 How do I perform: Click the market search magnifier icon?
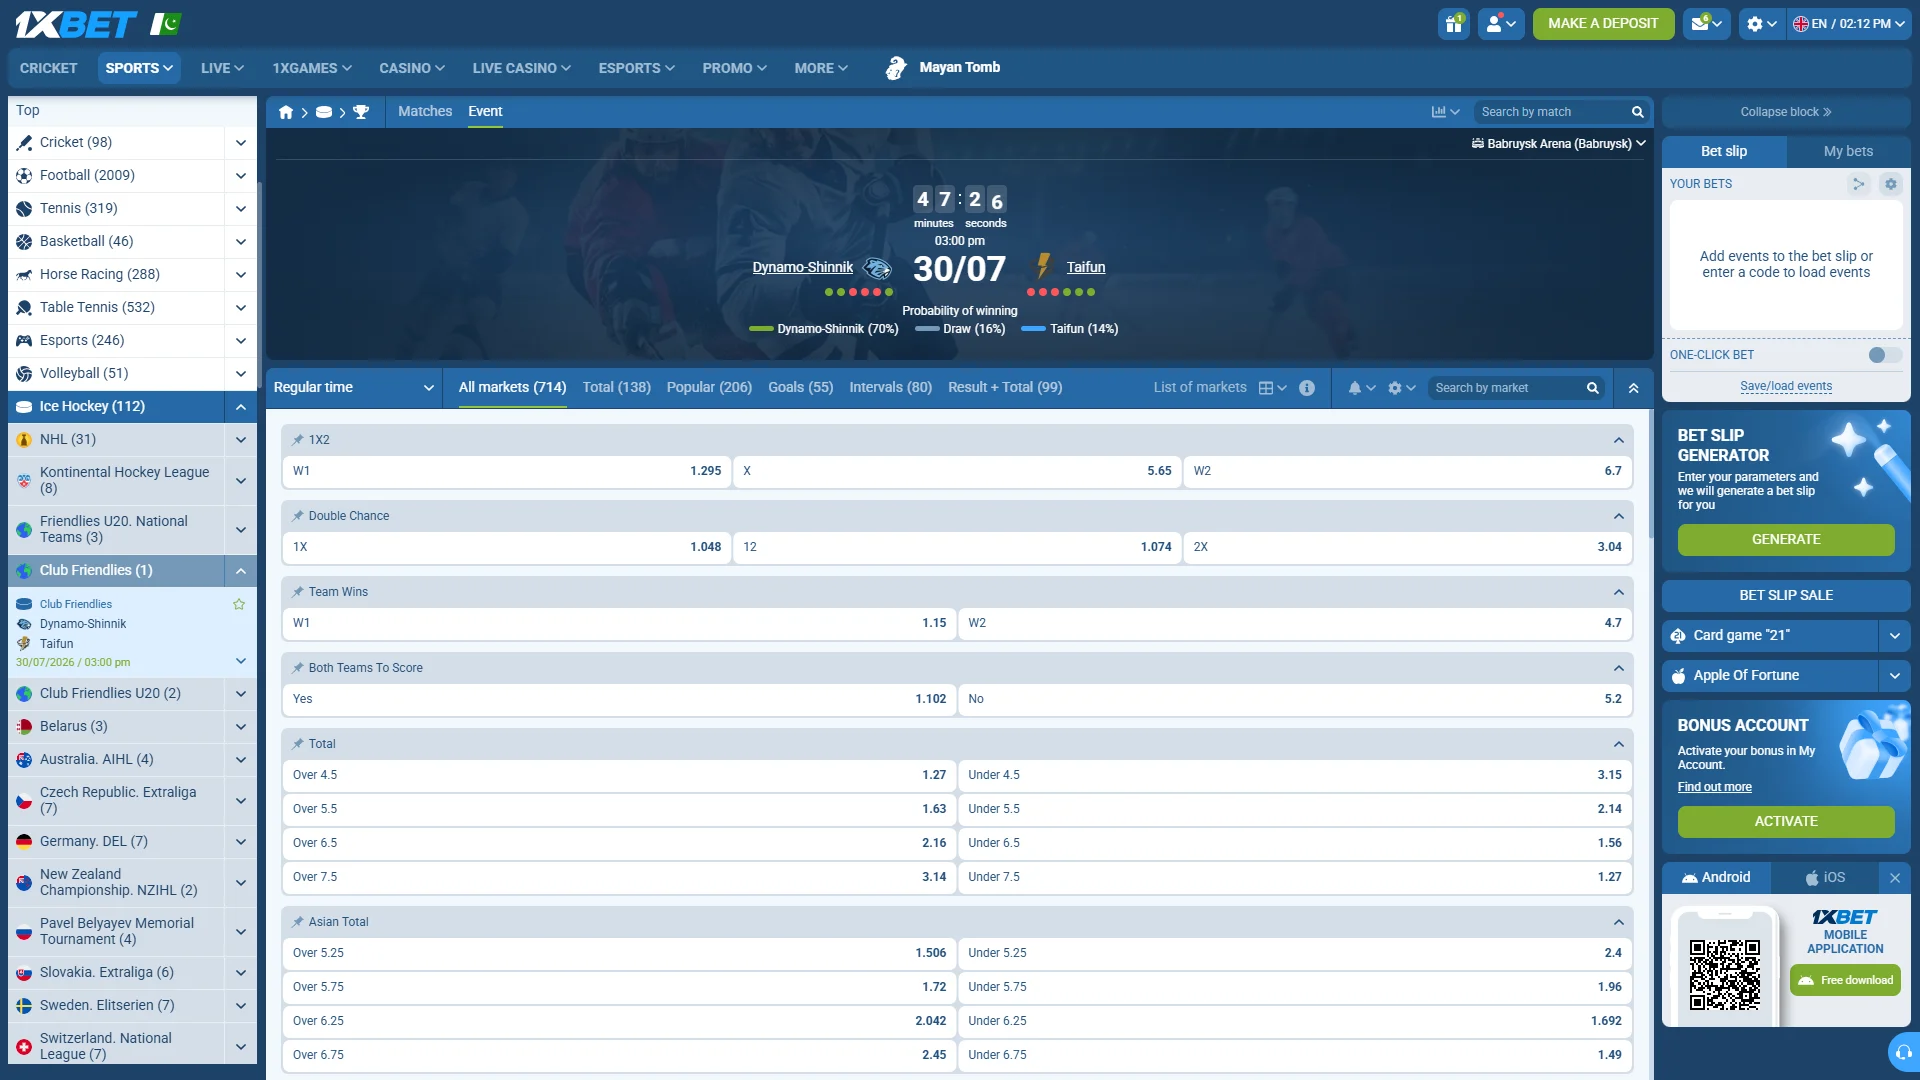[x=1593, y=388]
